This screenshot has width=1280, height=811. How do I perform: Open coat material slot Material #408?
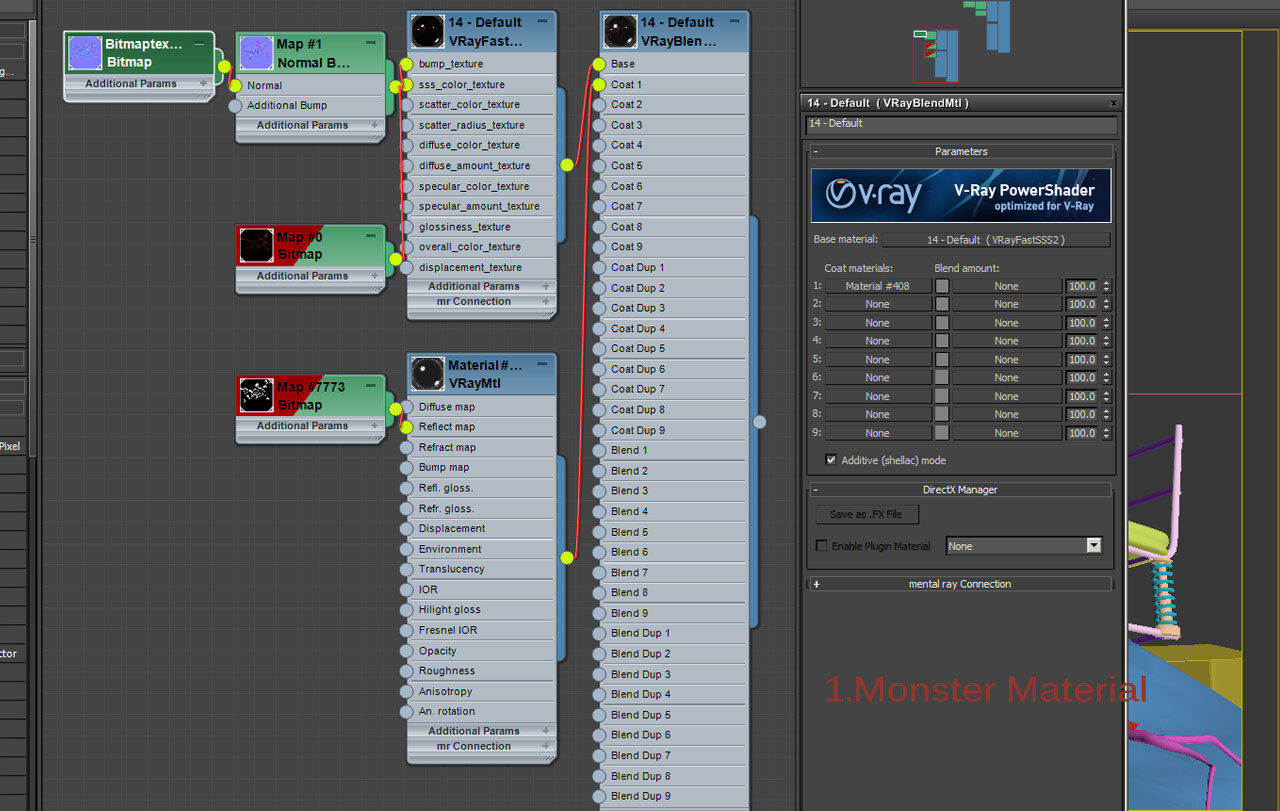tap(878, 286)
